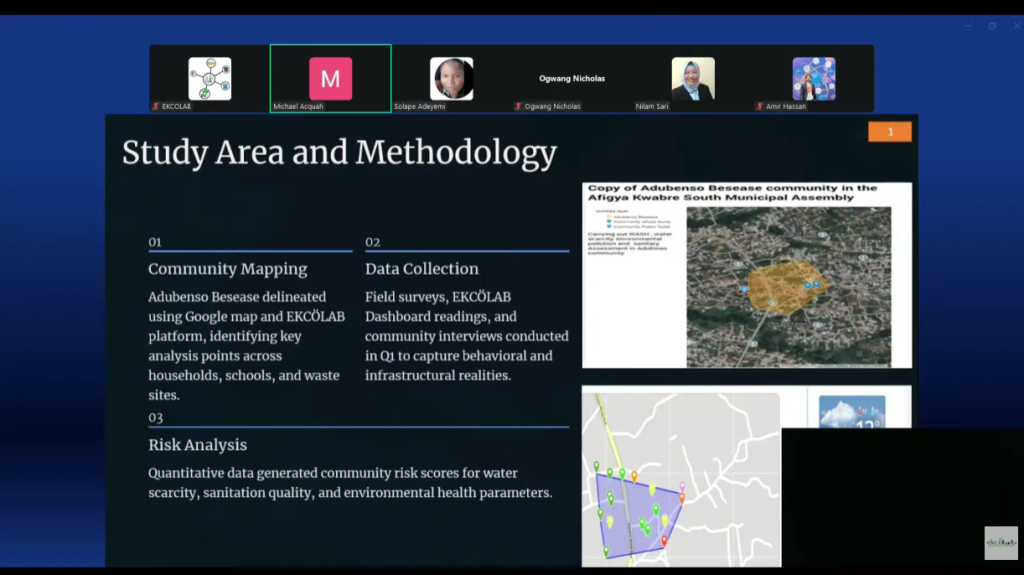Click the ekcolab logo in bottom-right corner

(x=1000, y=543)
